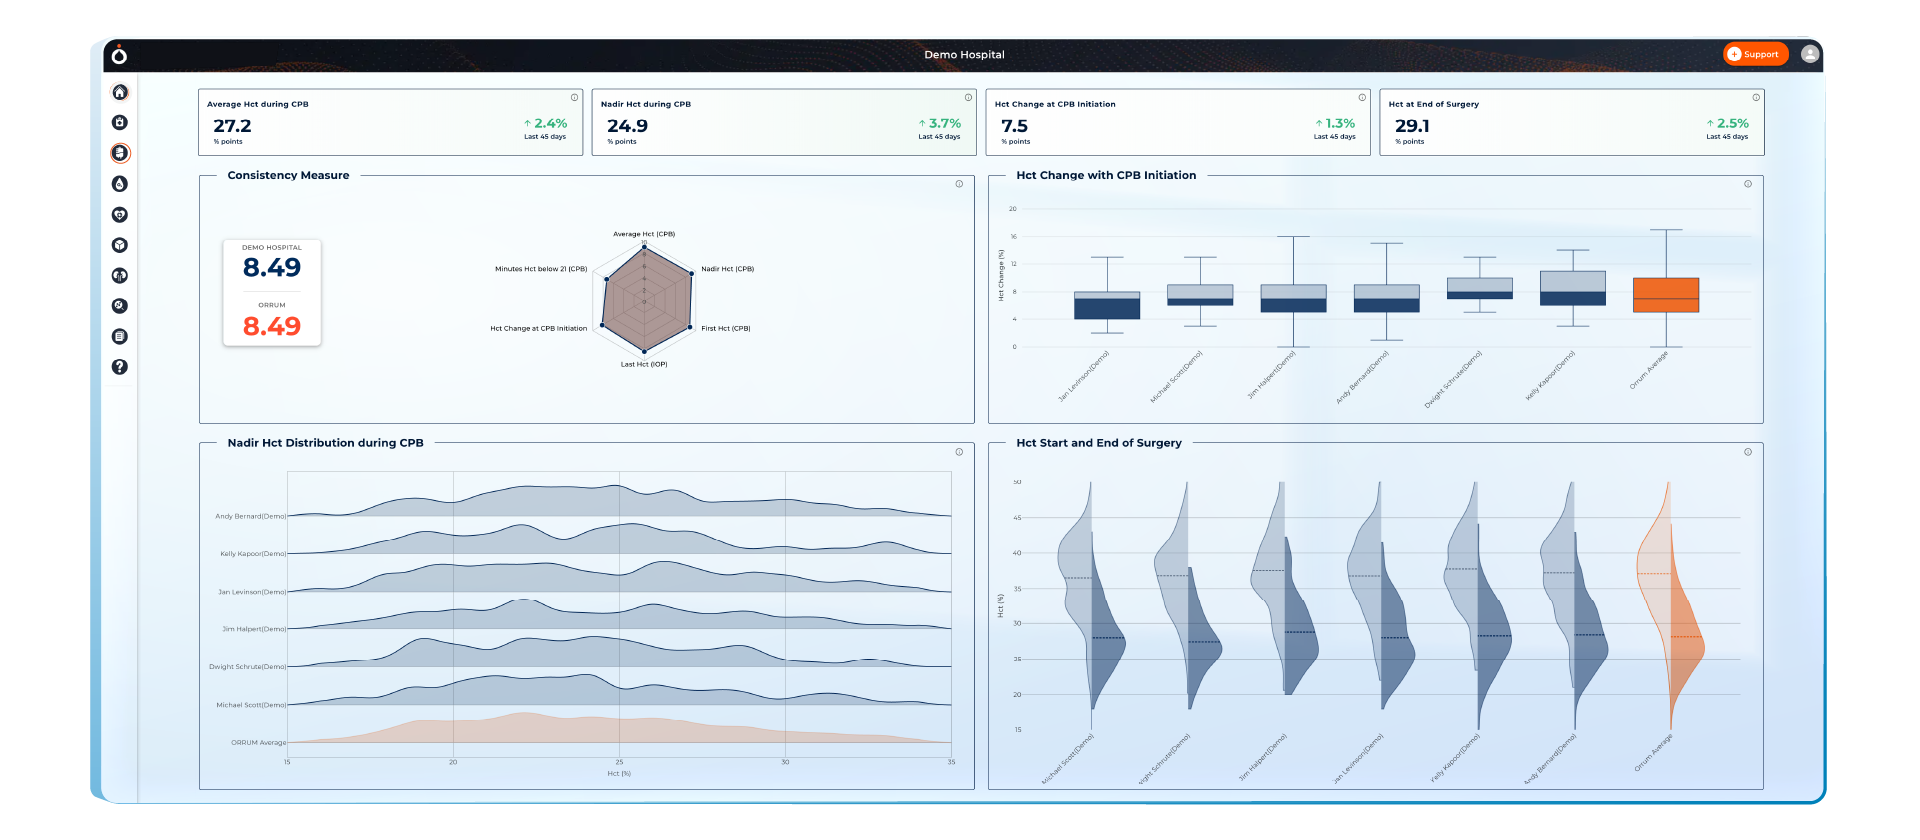Open the blood bag sidebar icon
The width and height of the screenshot is (1920, 840).
pos(120,122)
